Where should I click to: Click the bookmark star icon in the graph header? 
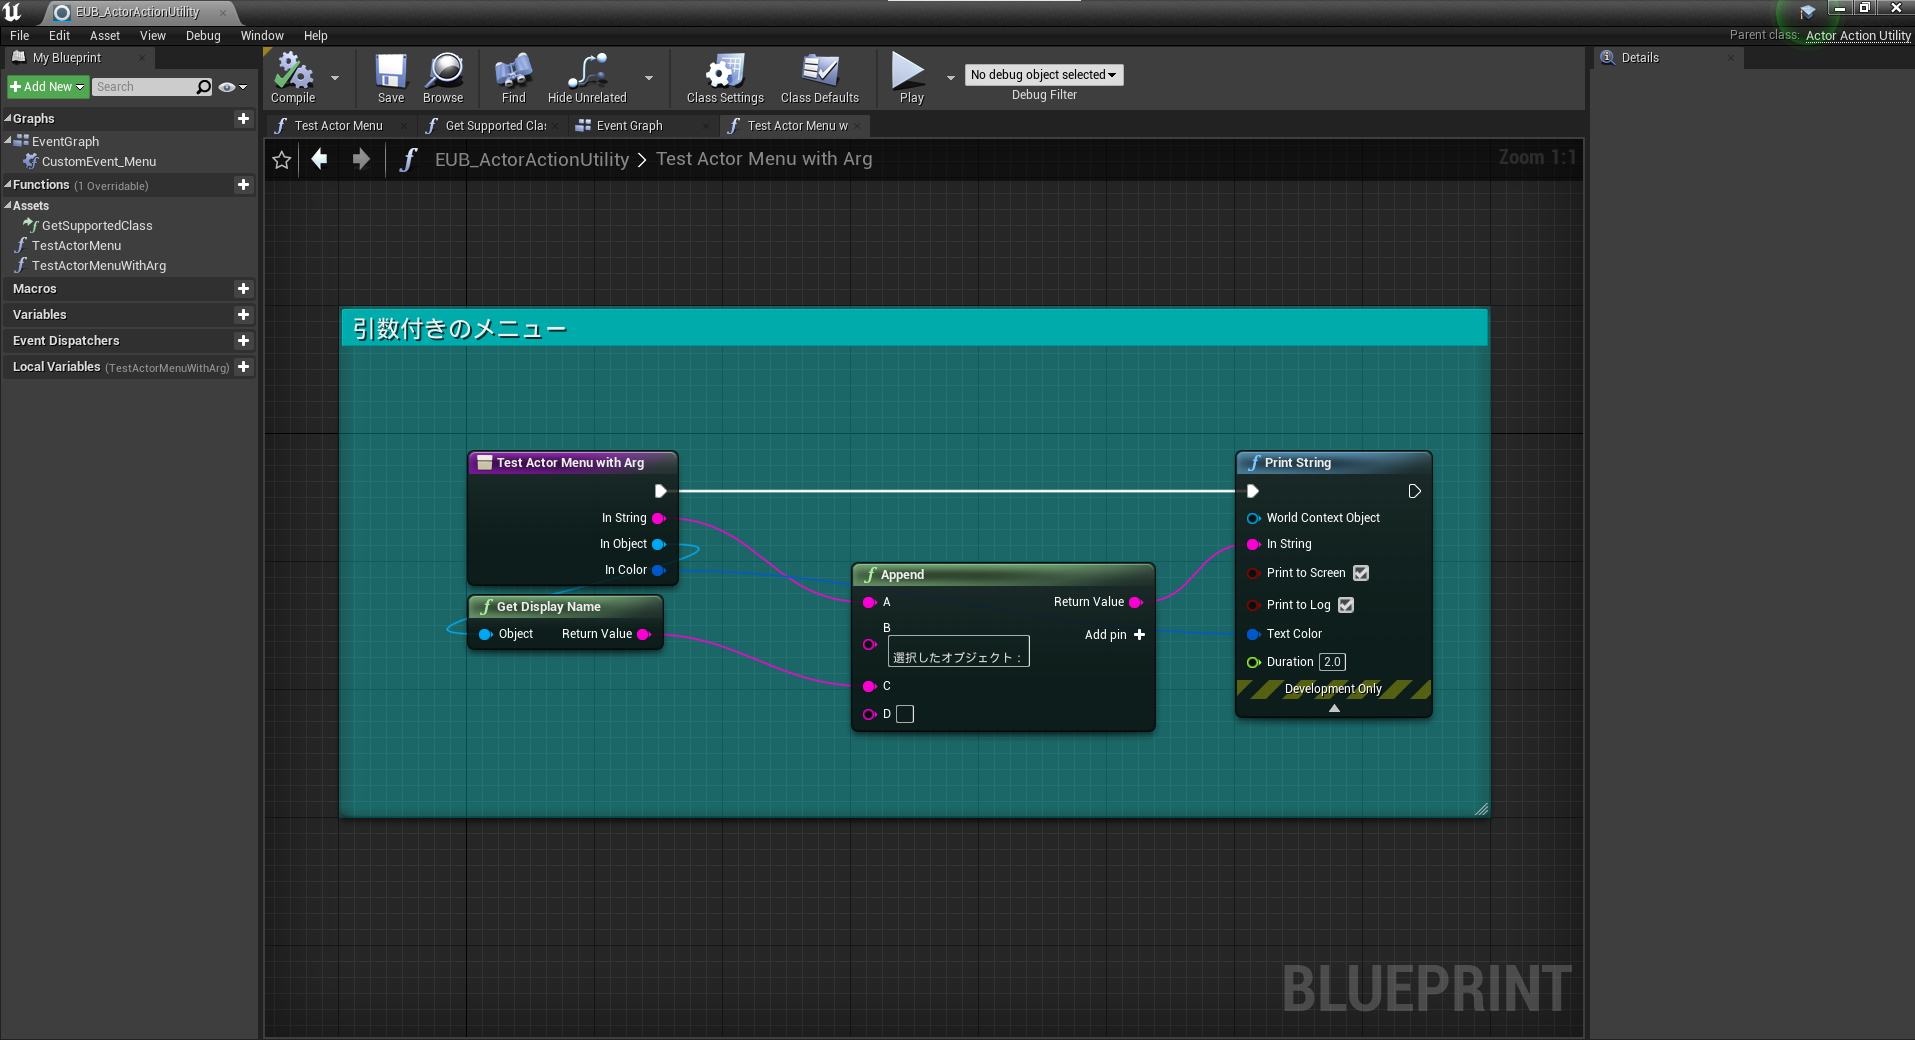pyautogui.click(x=282, y=160)
